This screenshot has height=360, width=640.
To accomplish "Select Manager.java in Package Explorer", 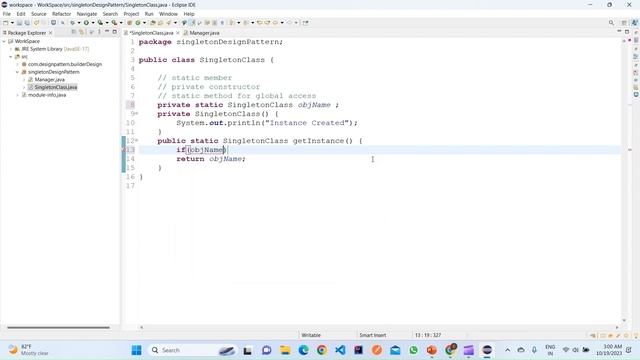I will [x=49, y=80].
